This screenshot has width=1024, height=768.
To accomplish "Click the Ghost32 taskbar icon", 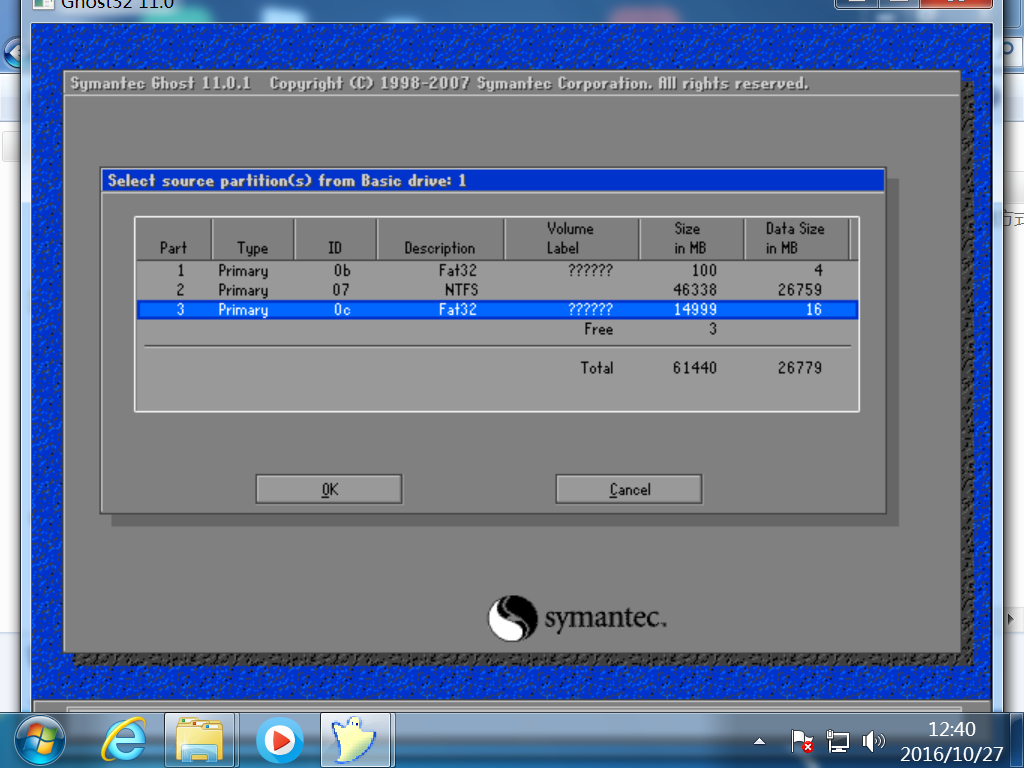I will [x=356, y=741].
